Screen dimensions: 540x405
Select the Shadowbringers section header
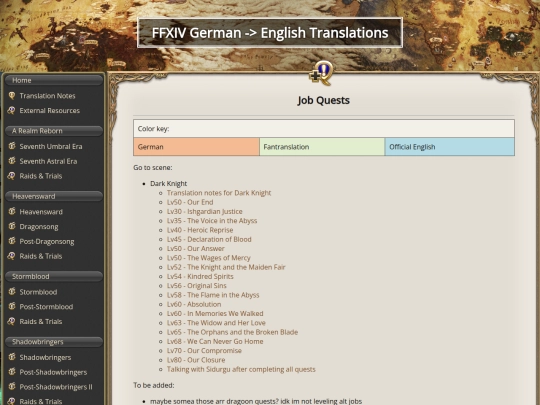click(54, 342)
